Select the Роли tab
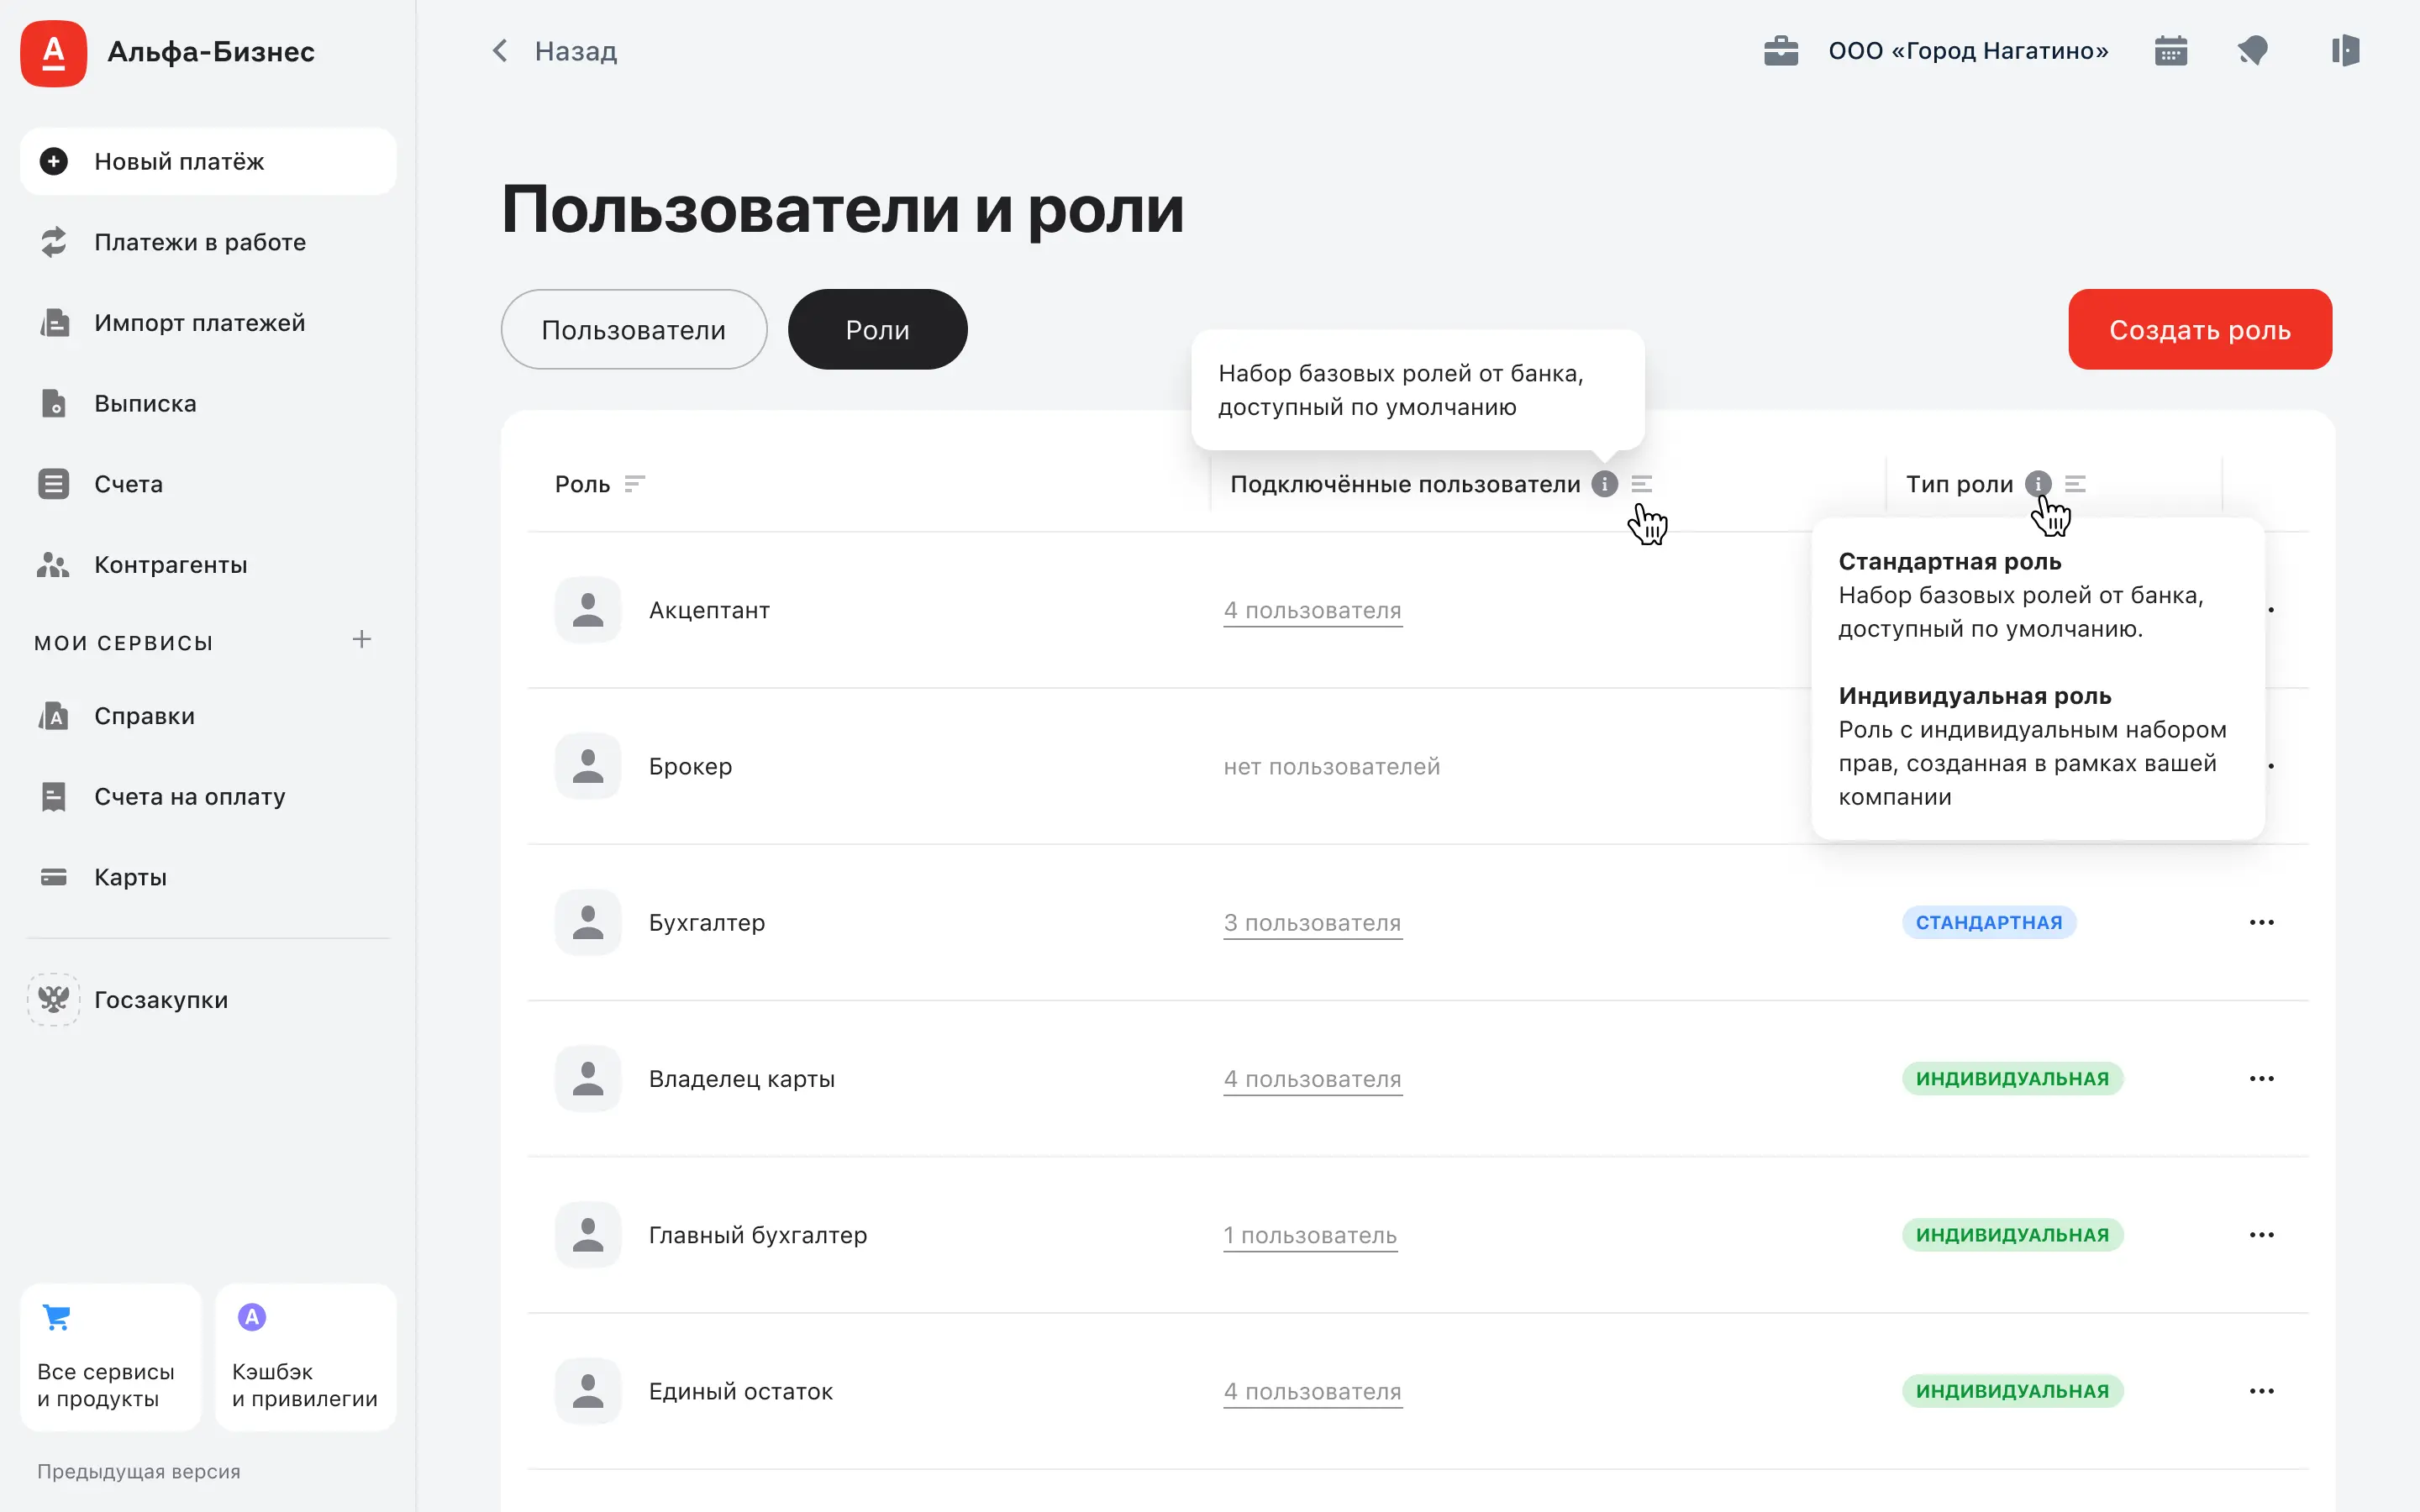Viewport: 2420px width, 1512px height. click(877, 330)
